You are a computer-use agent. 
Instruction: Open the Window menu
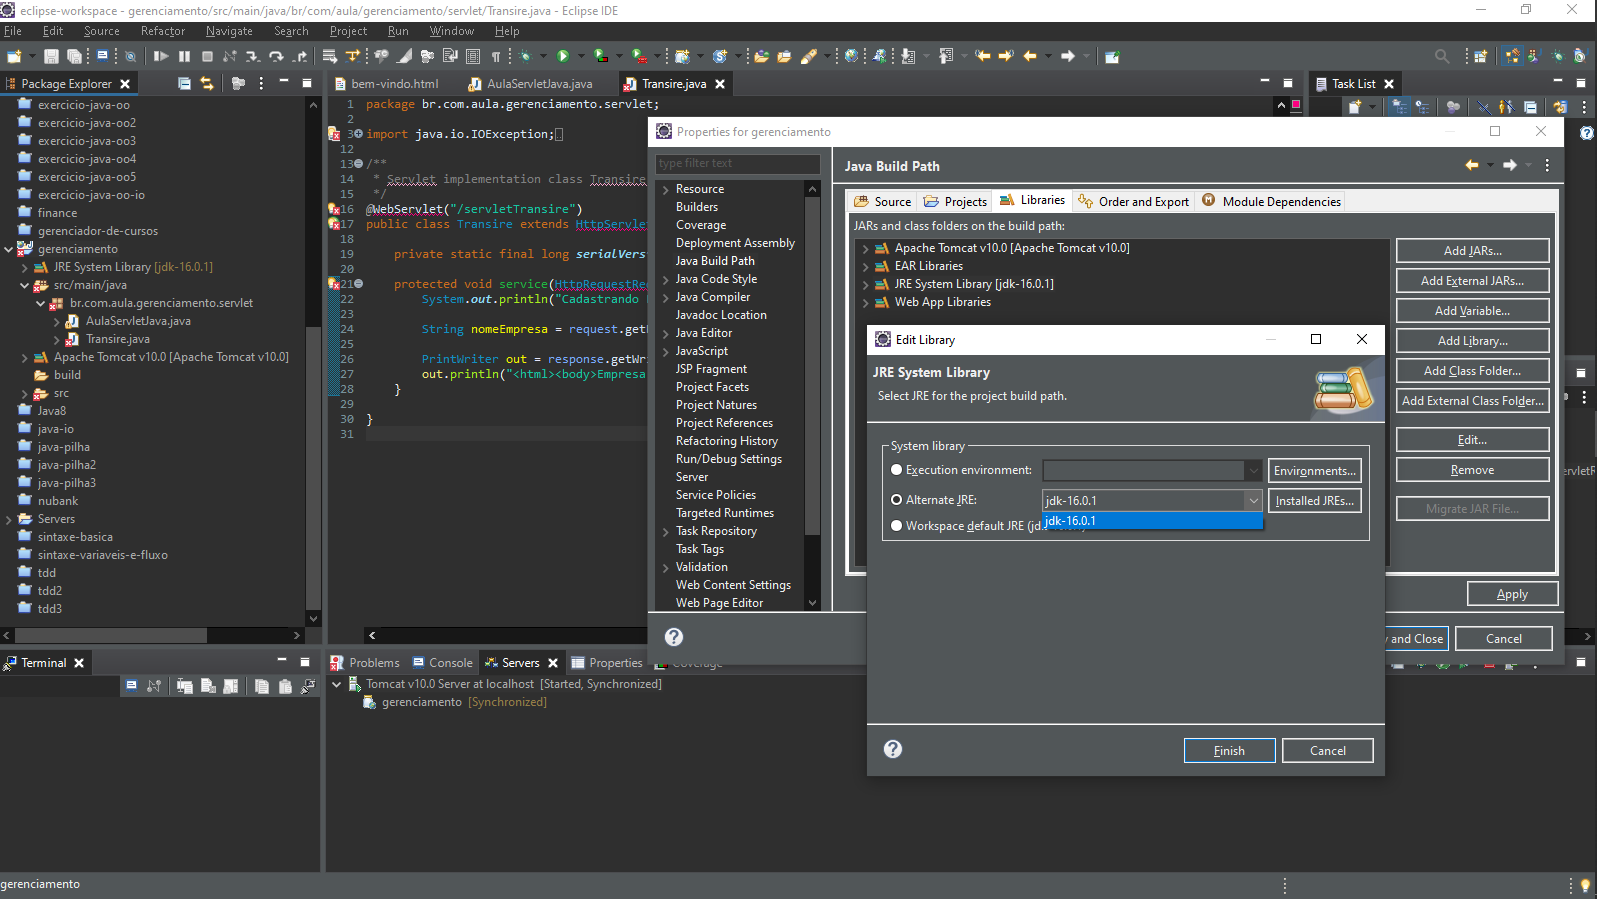click(x=452, y=31)
